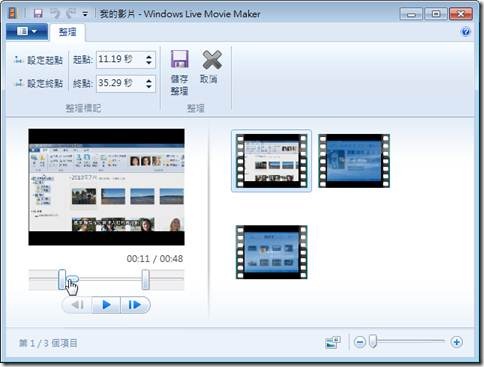
Task: Select the Trim ribbon tab
Action: click(67, 32)
